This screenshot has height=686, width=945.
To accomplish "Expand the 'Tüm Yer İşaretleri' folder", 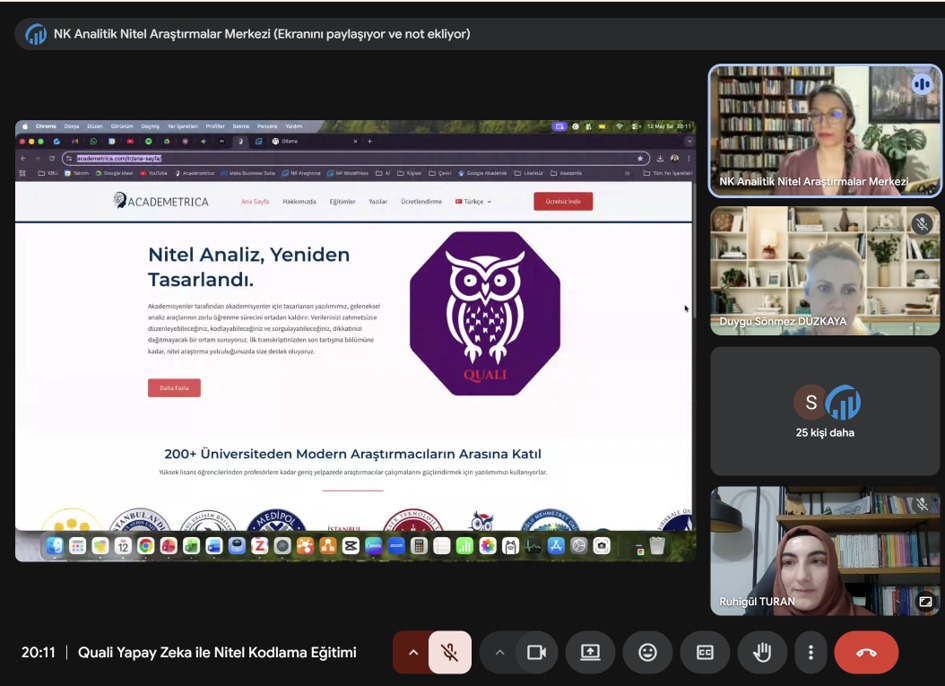I will click(x=668, y=173).
